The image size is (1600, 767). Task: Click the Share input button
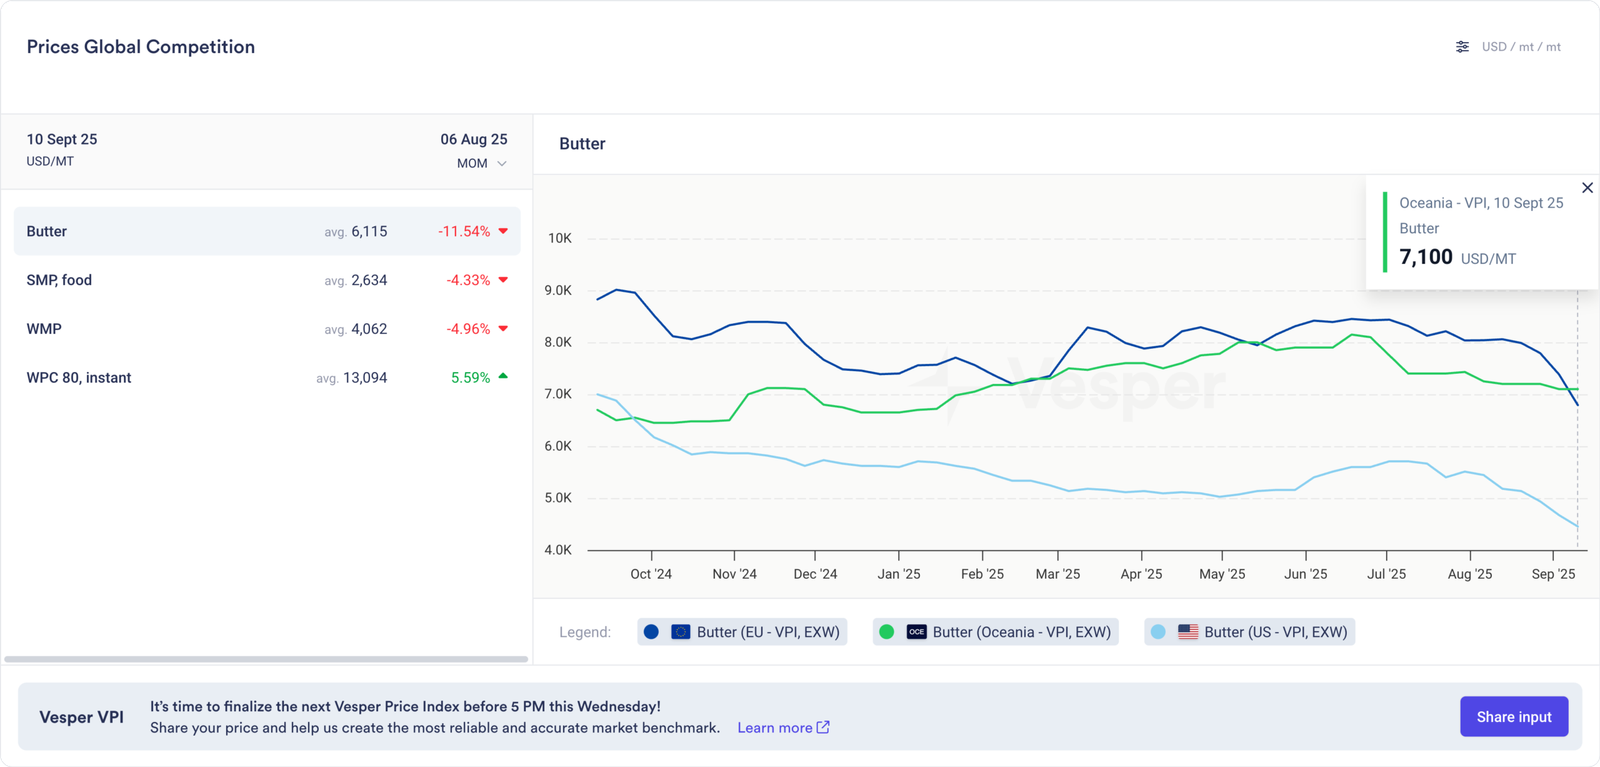point(1513,717)
